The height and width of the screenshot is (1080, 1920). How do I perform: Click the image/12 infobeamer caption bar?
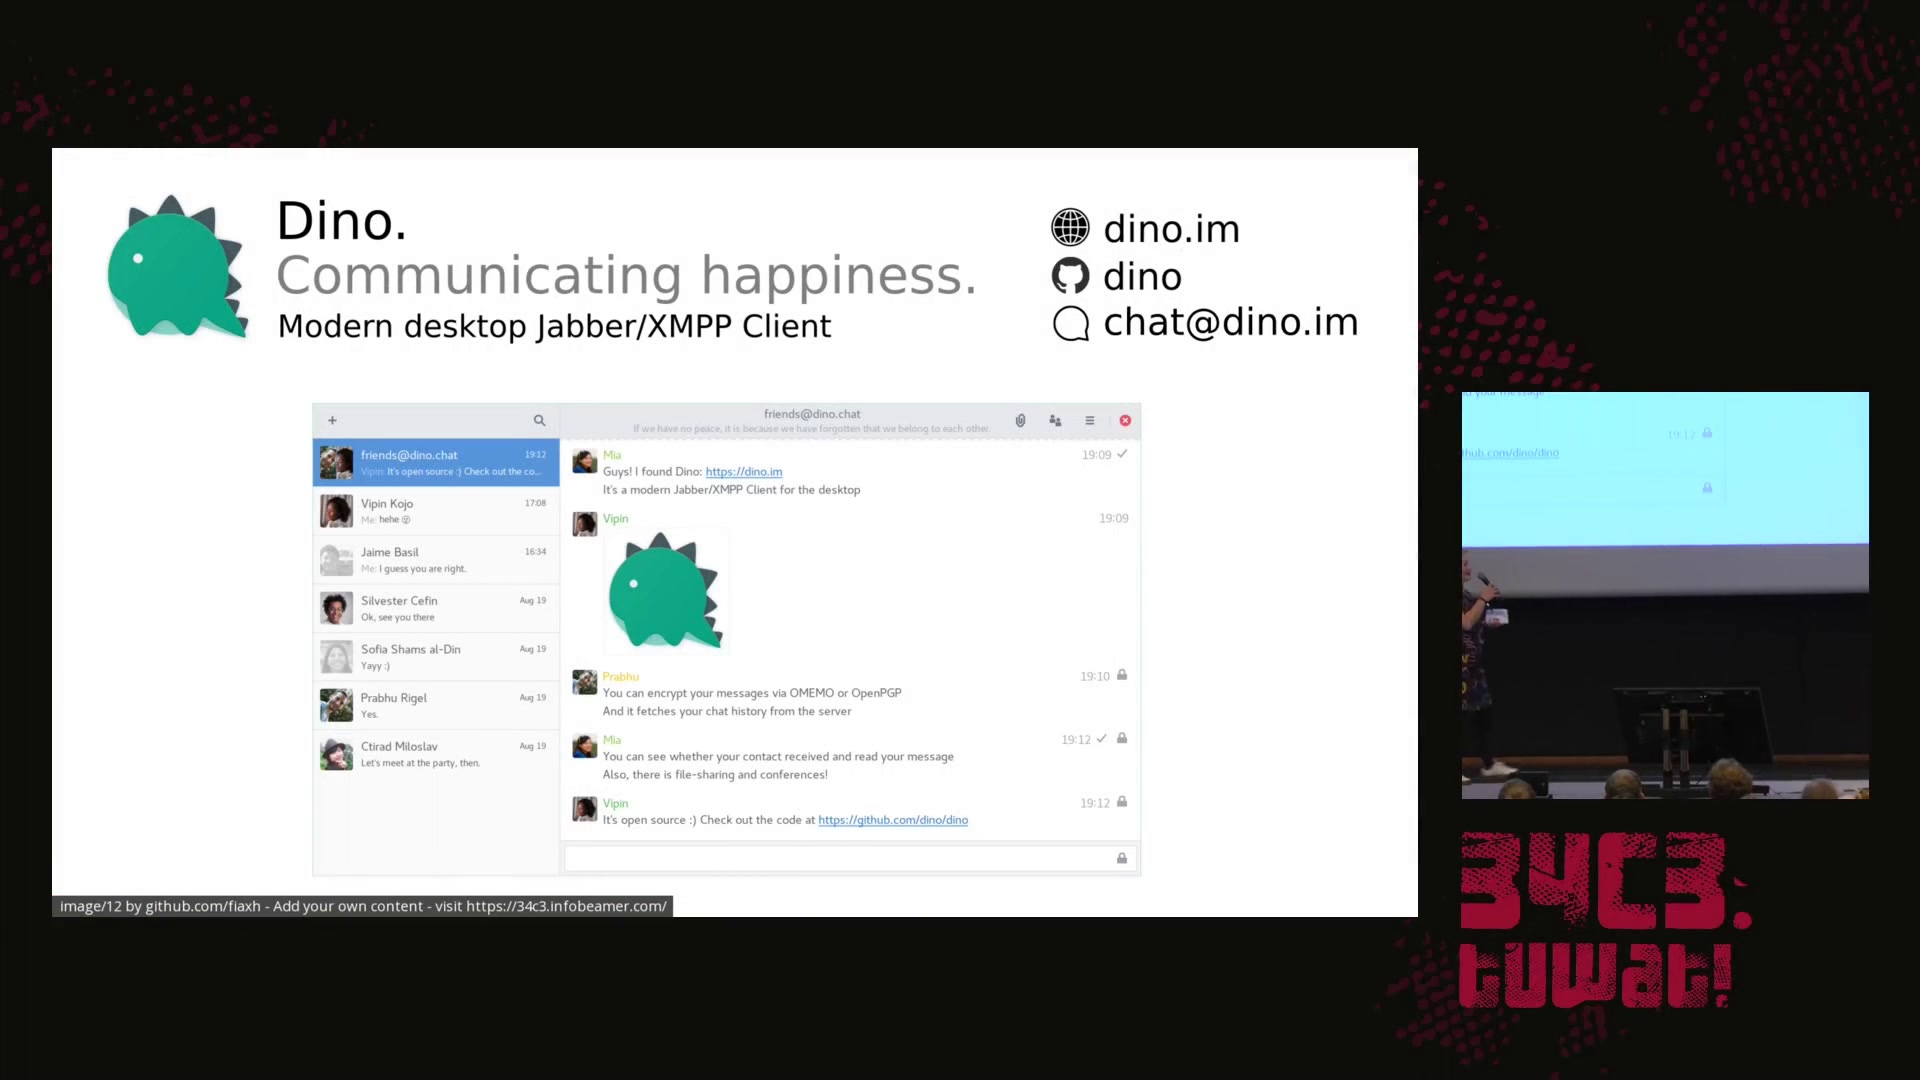tap(363, 906)
